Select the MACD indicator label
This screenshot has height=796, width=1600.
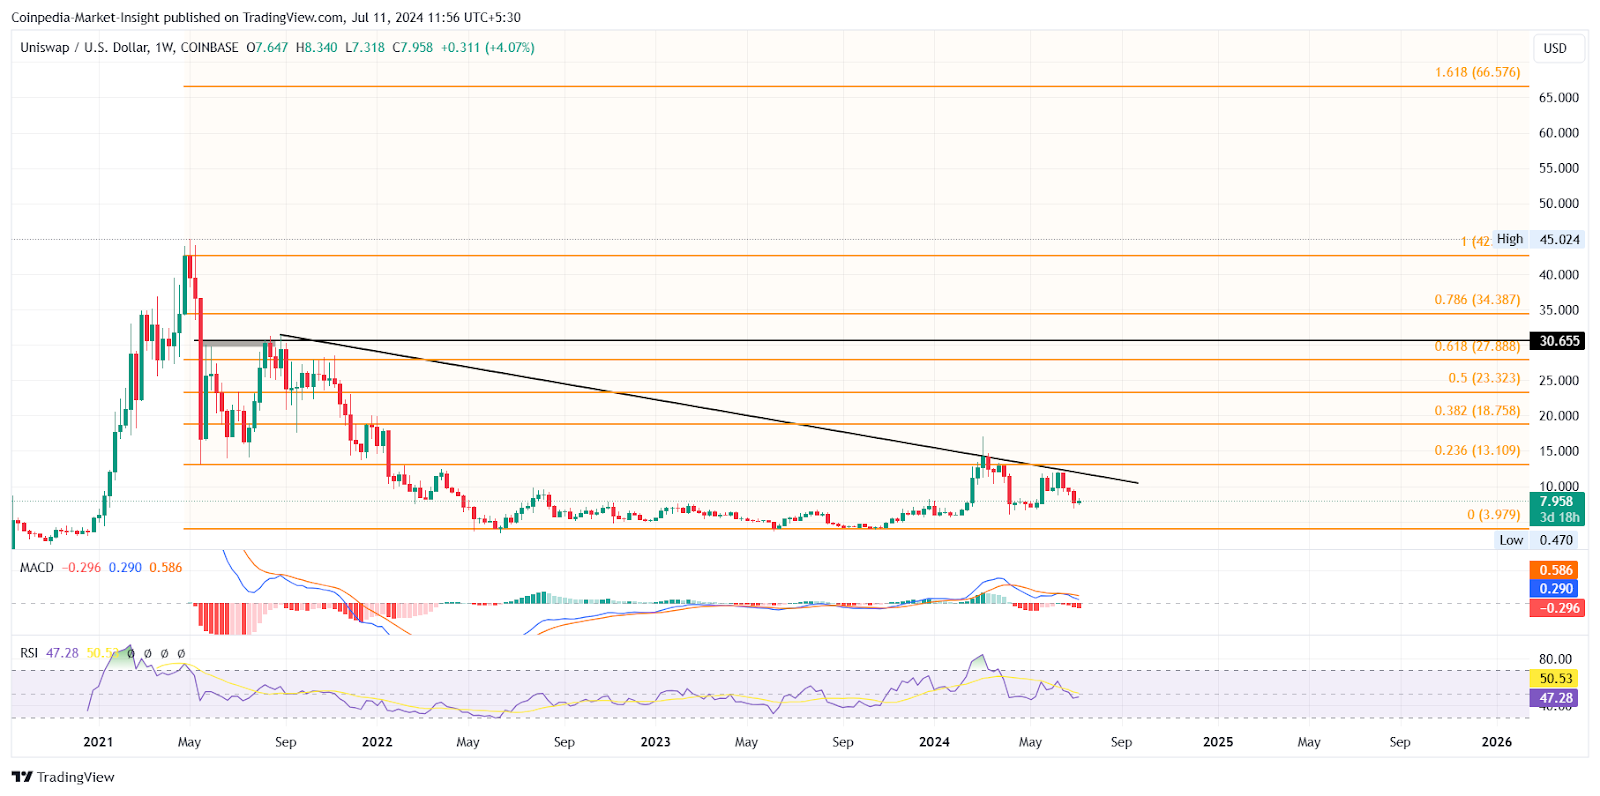37,567
